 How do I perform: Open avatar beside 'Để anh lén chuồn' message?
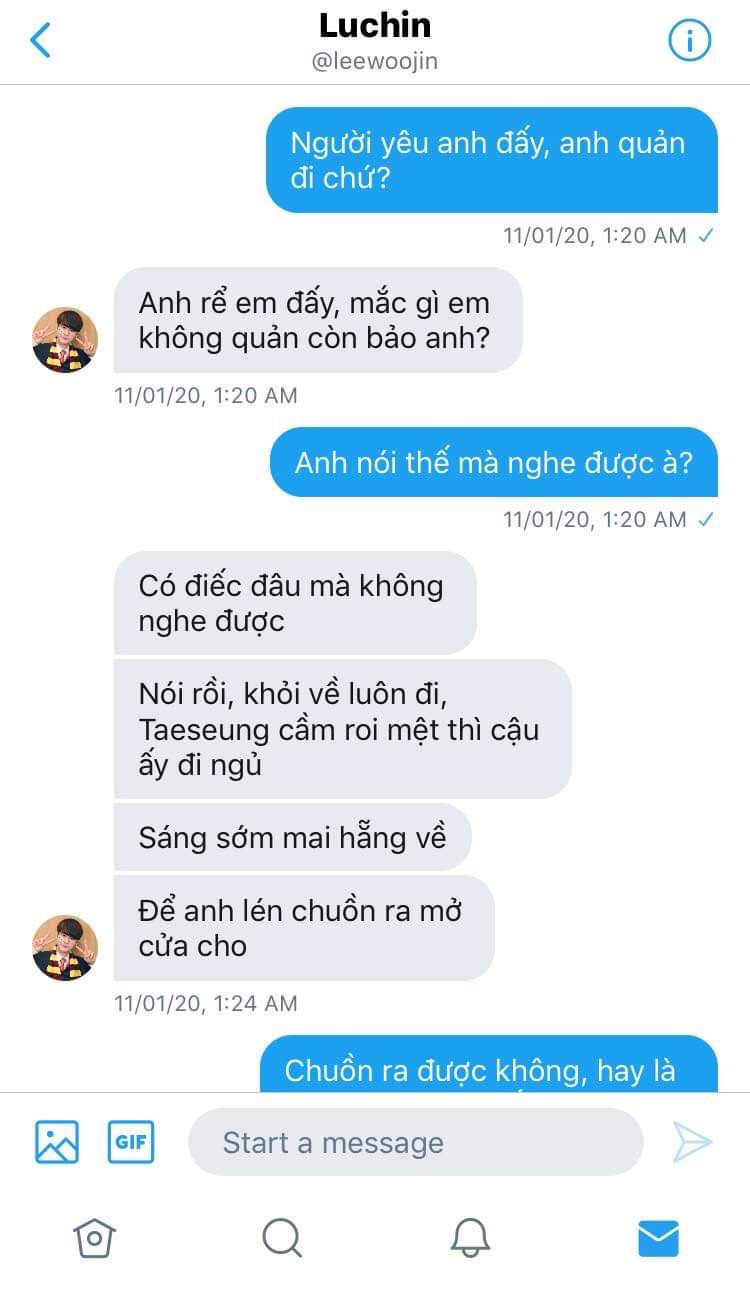pos(65,947)
